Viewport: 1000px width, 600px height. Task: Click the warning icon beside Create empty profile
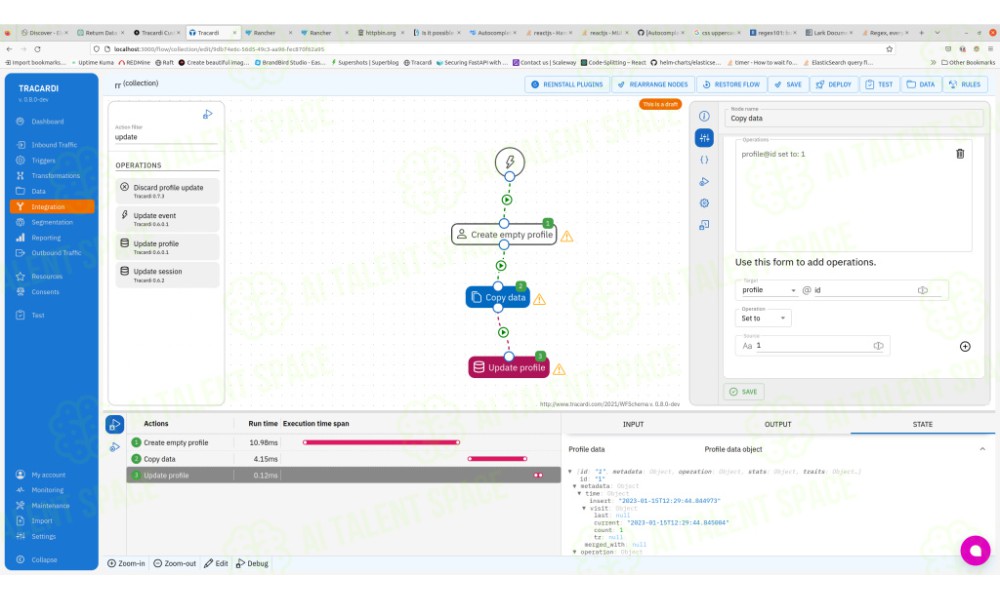click(567, 236)
